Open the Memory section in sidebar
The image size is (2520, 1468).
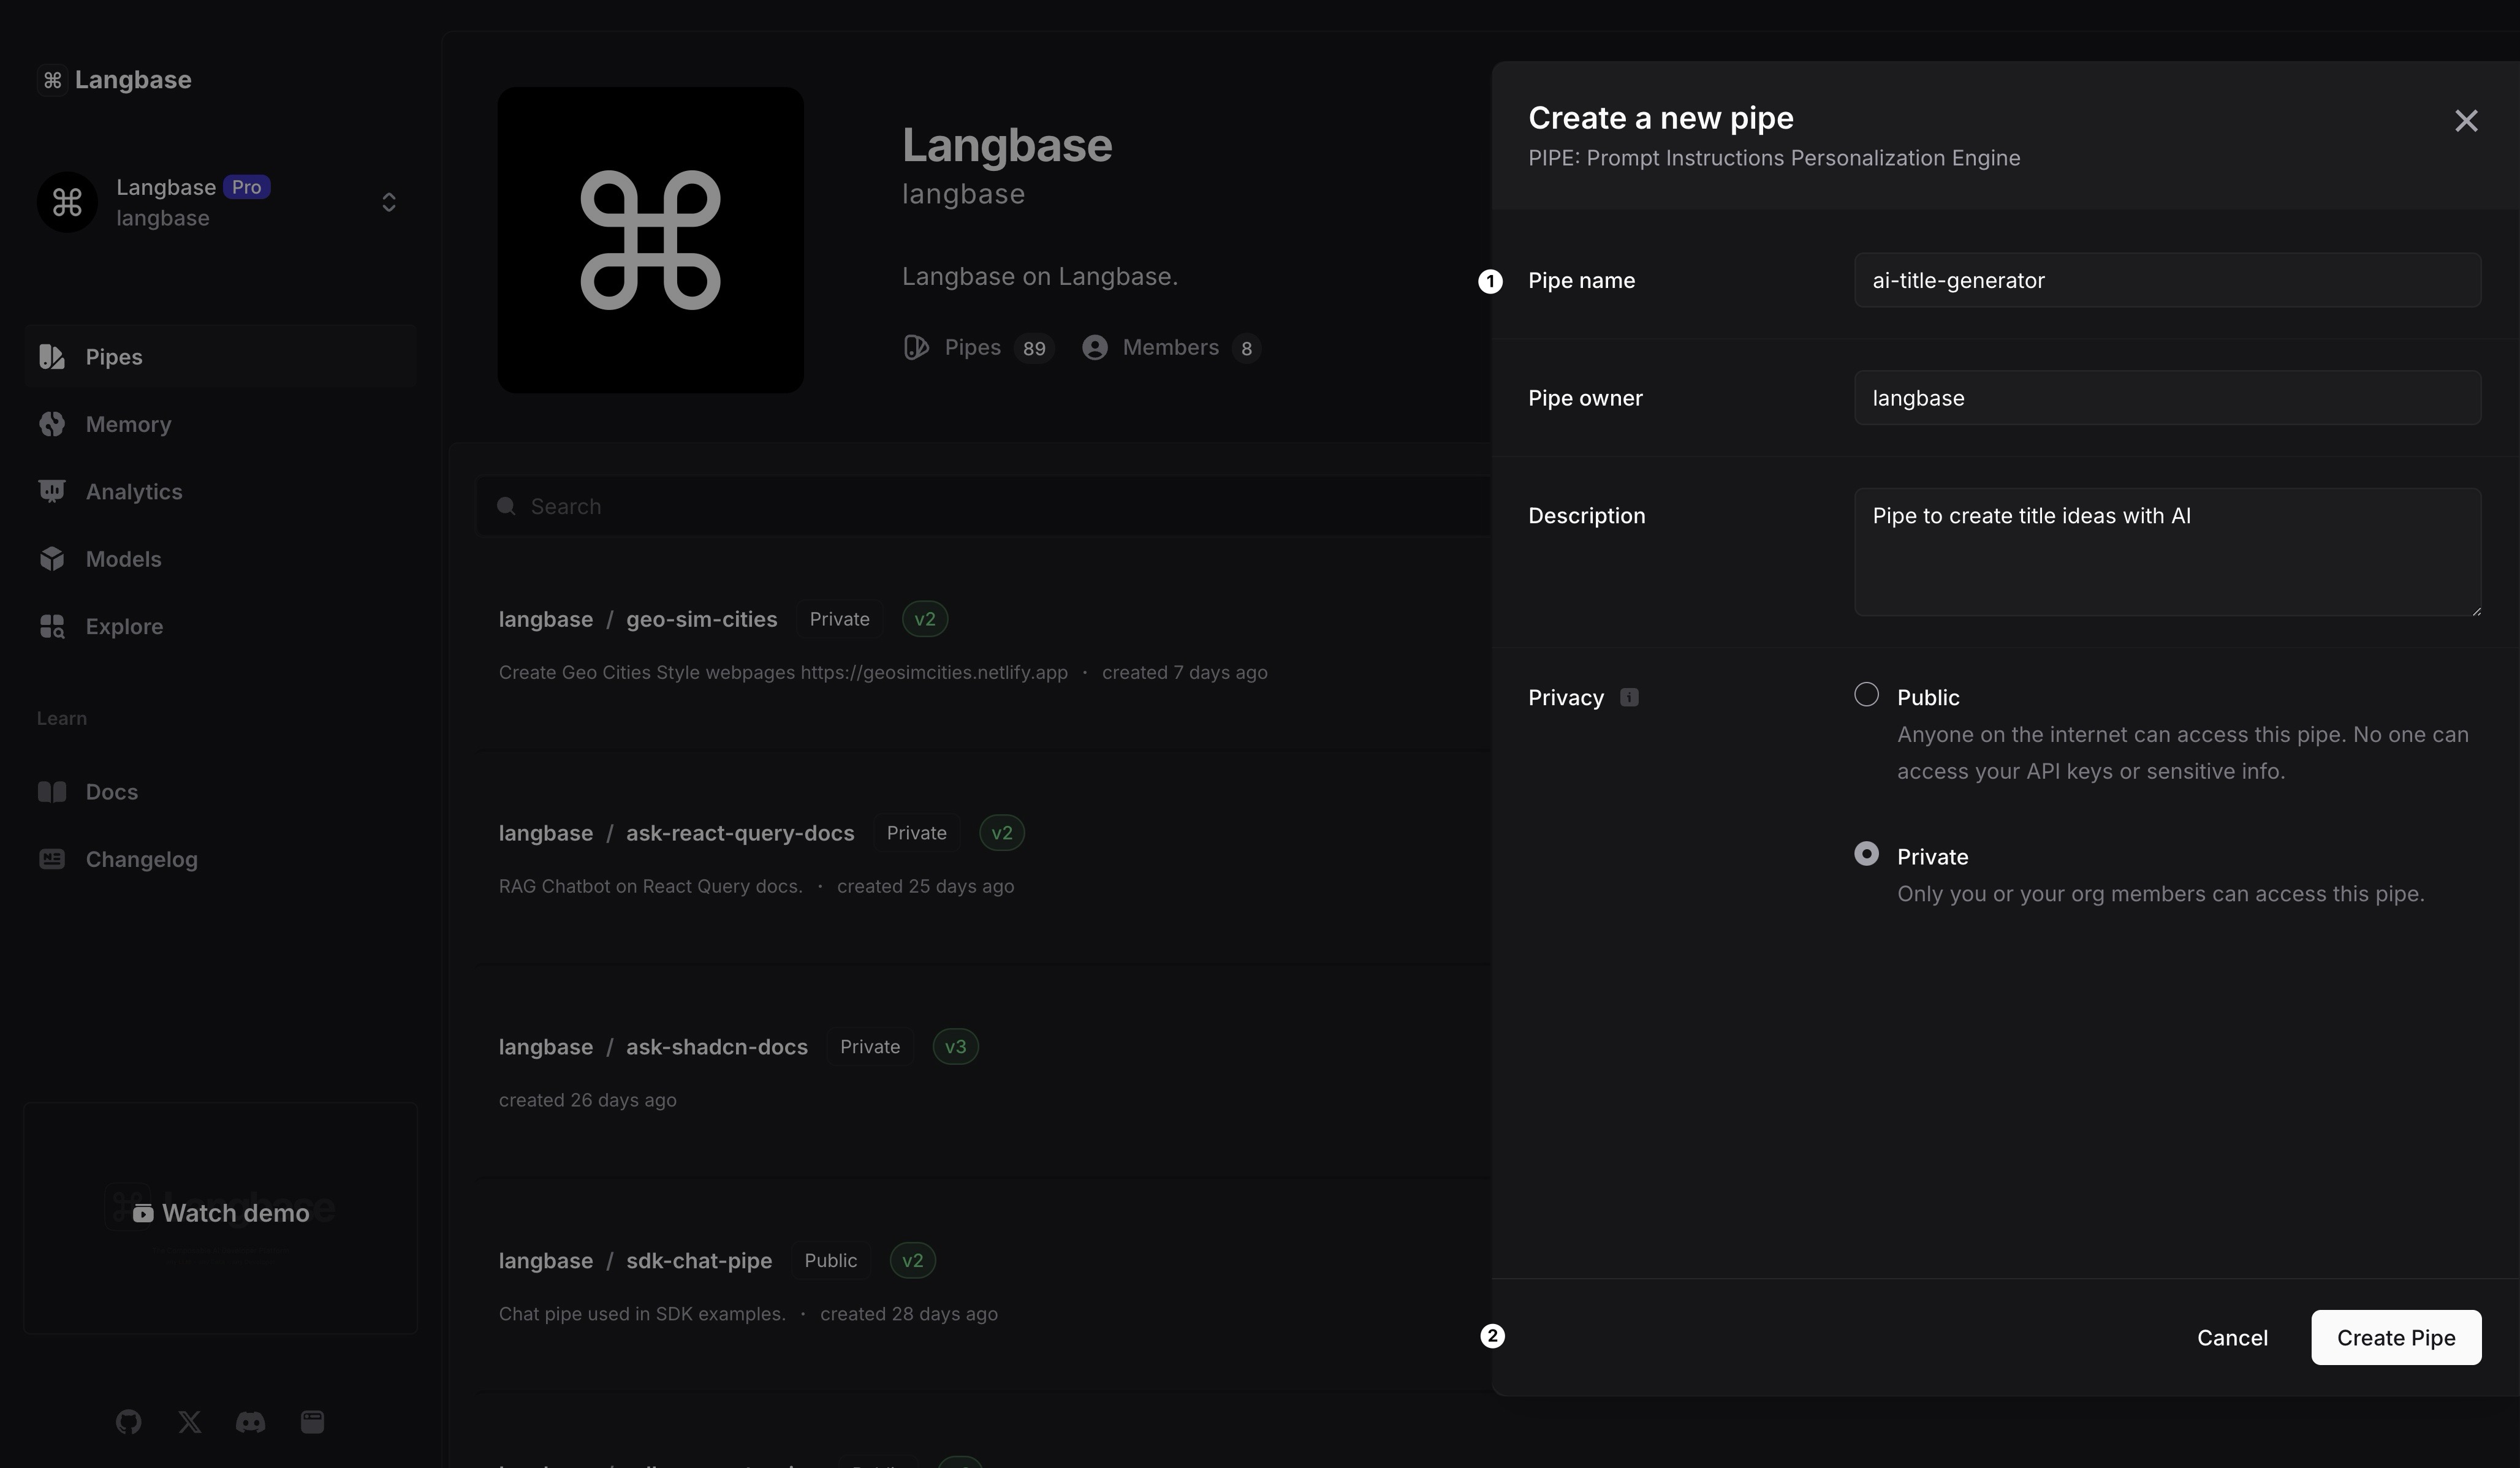coord(128,424)
